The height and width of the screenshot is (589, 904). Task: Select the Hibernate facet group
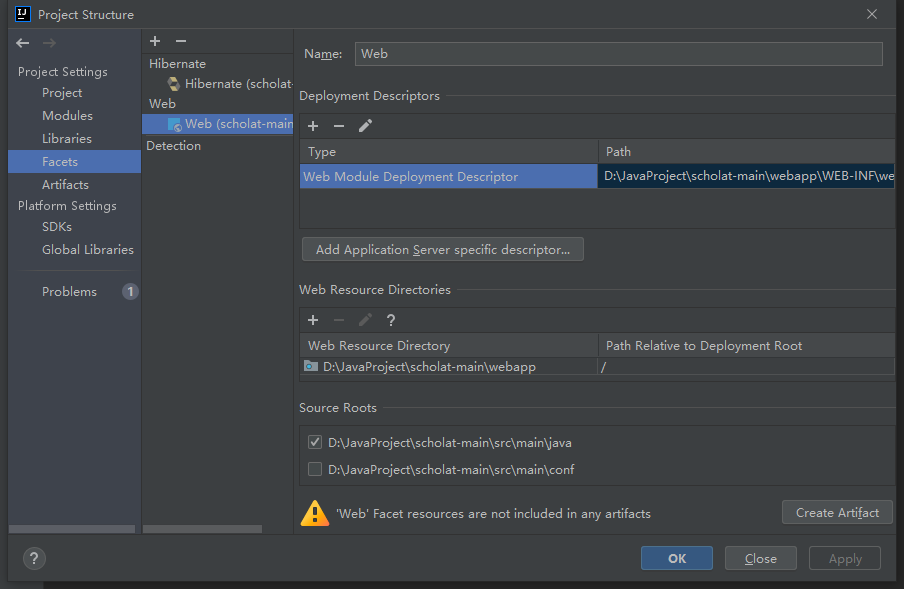(177, 64)
